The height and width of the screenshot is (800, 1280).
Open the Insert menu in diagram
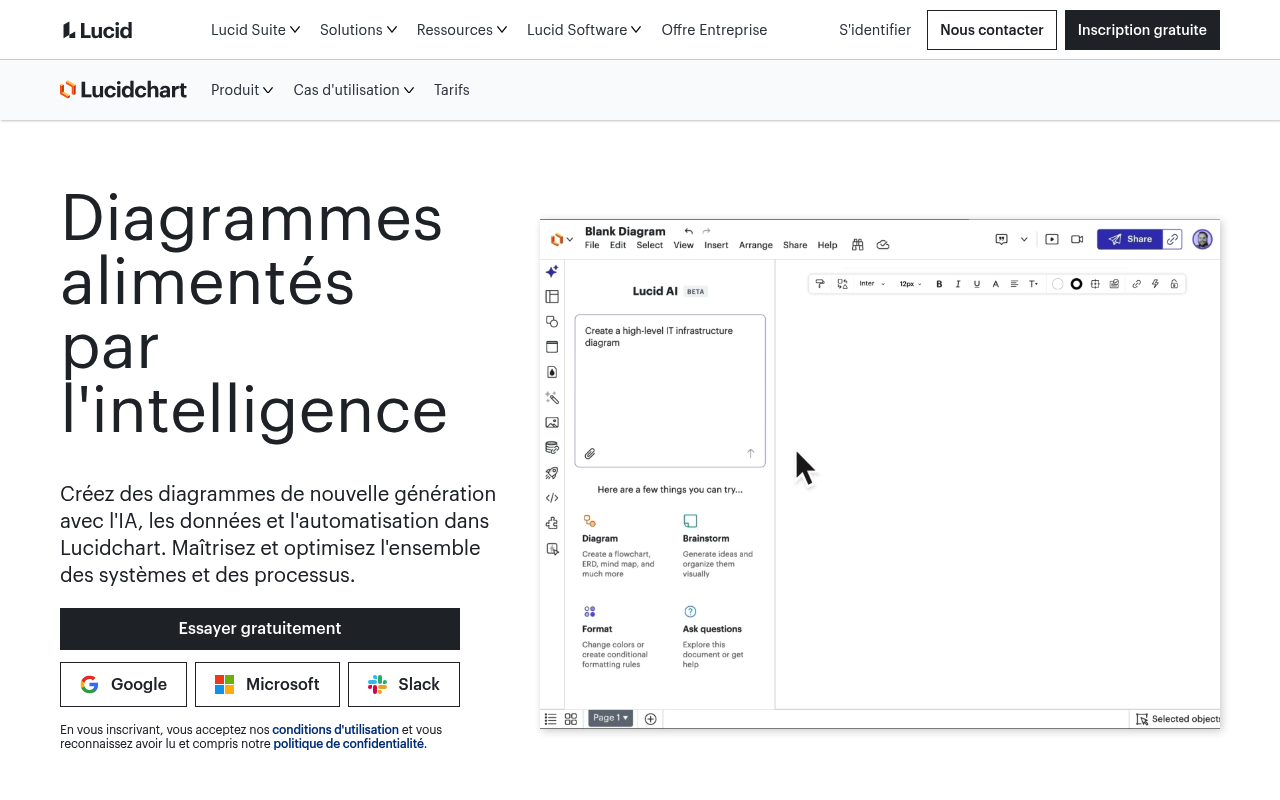pos(716,245)
